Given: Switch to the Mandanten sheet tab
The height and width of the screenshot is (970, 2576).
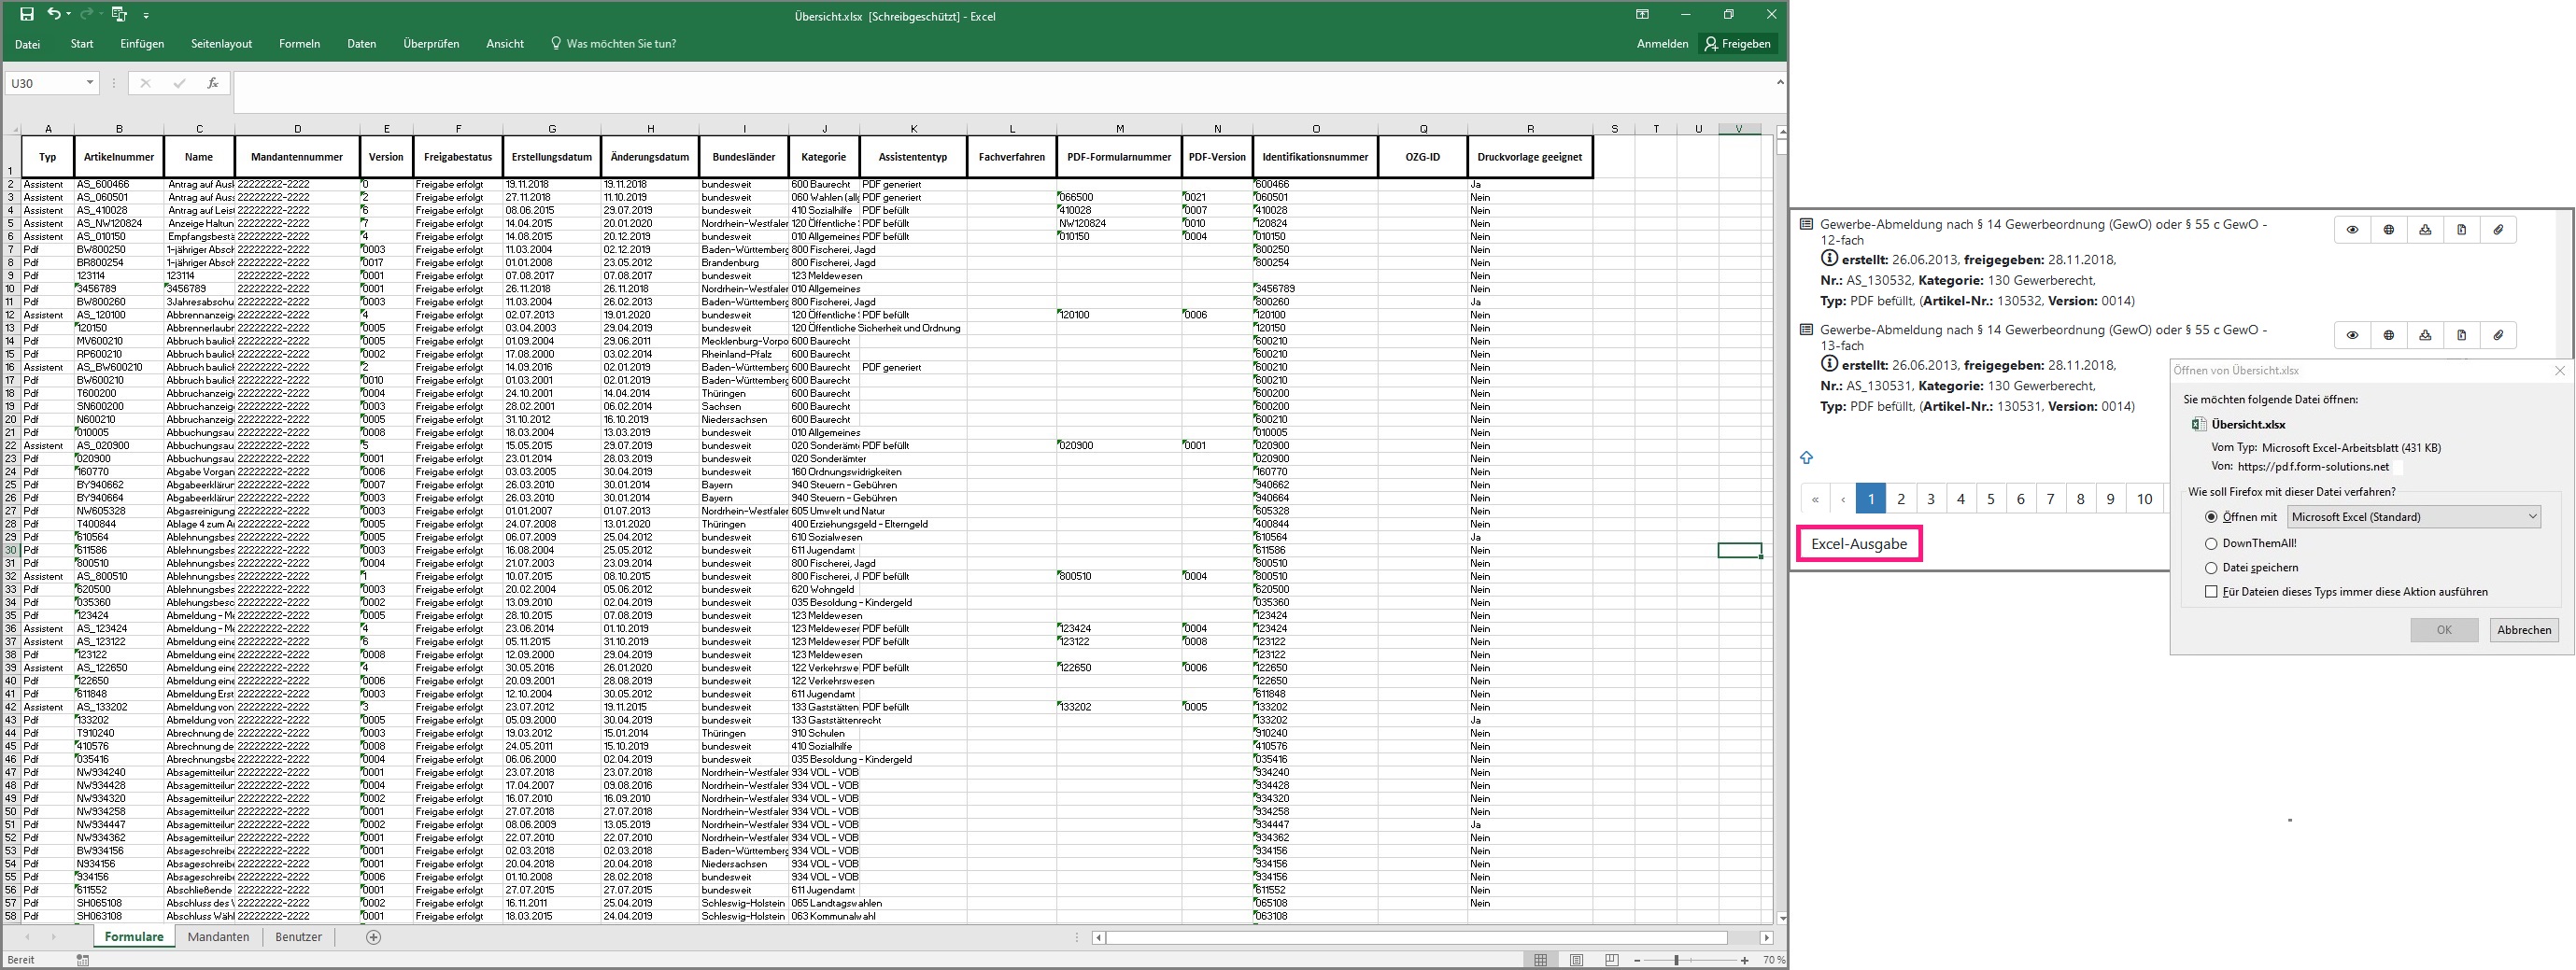Looking at the screenshot, I should pos(218,937).
